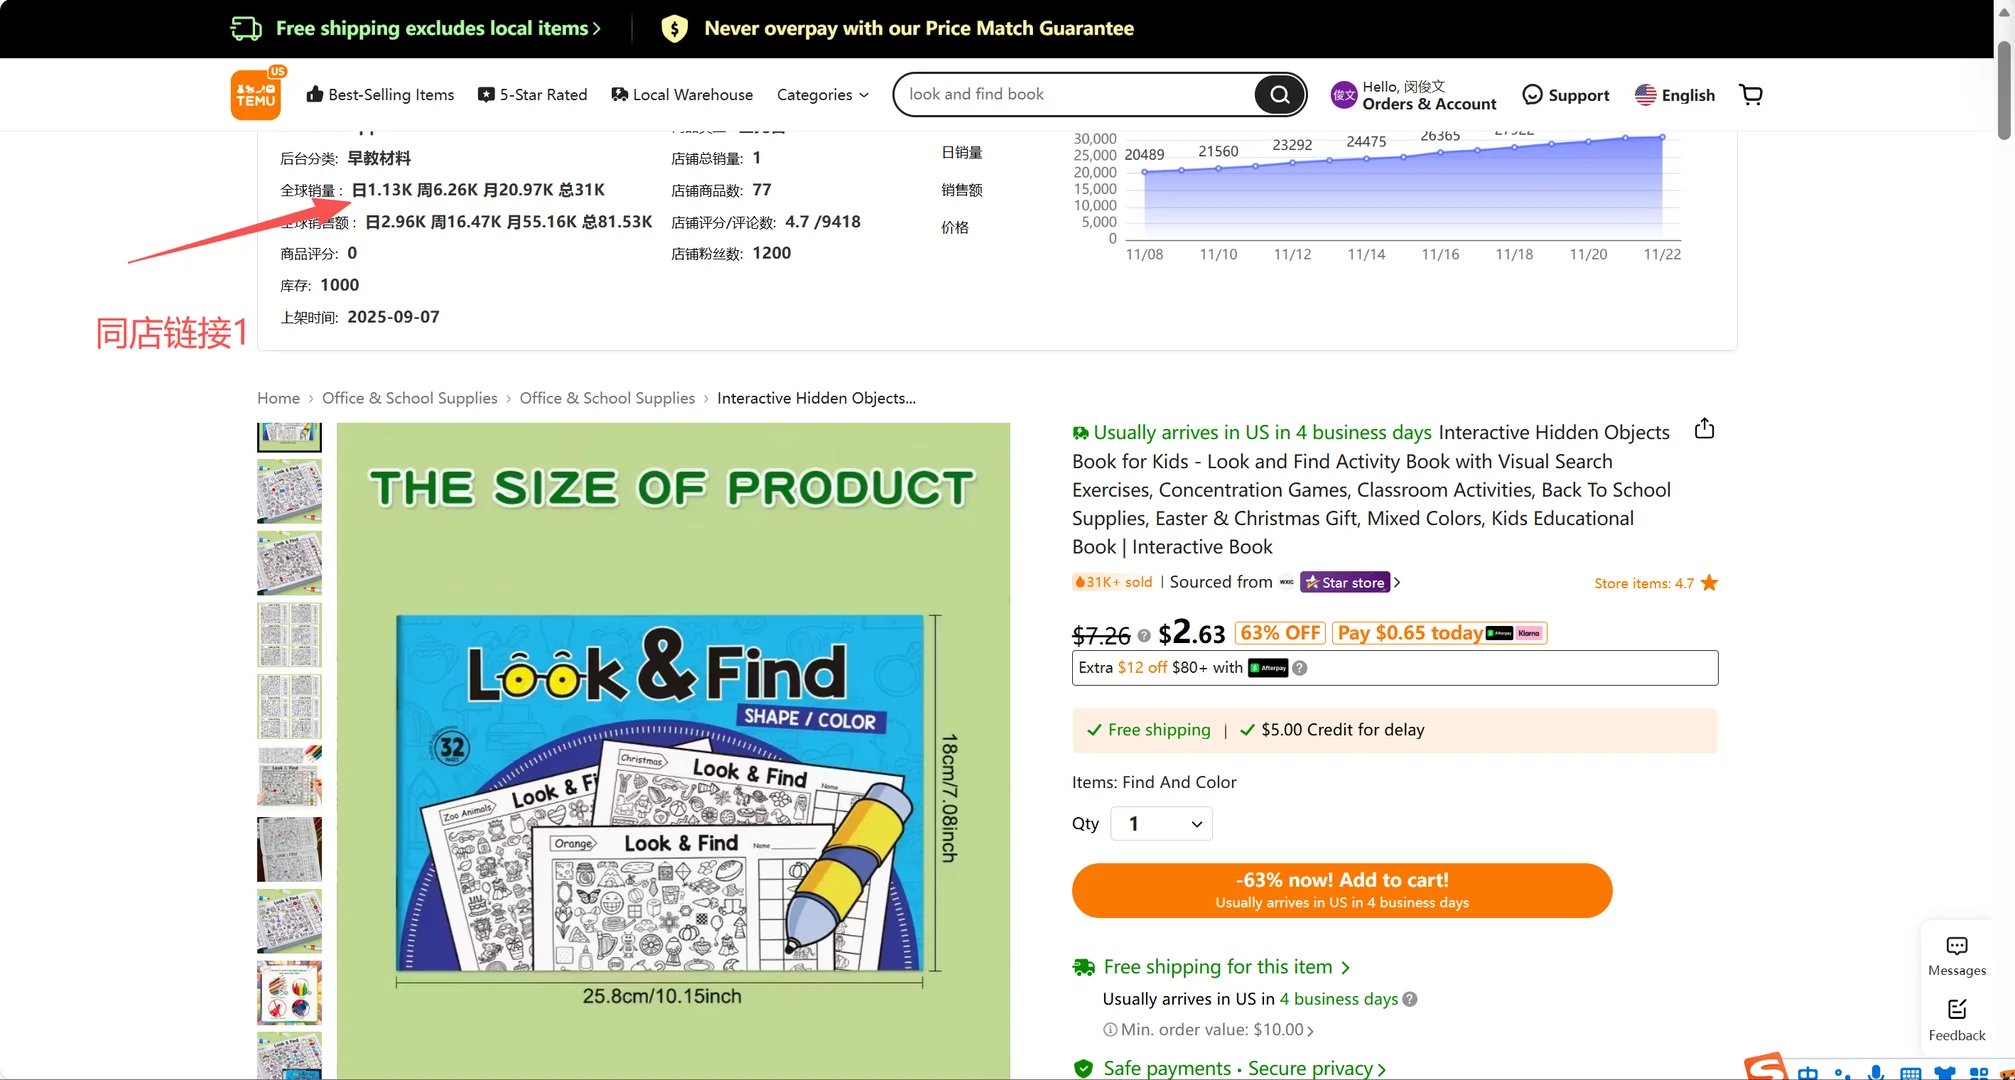
Task: Open the shopping cart icon
Action: coord(1750,94)
